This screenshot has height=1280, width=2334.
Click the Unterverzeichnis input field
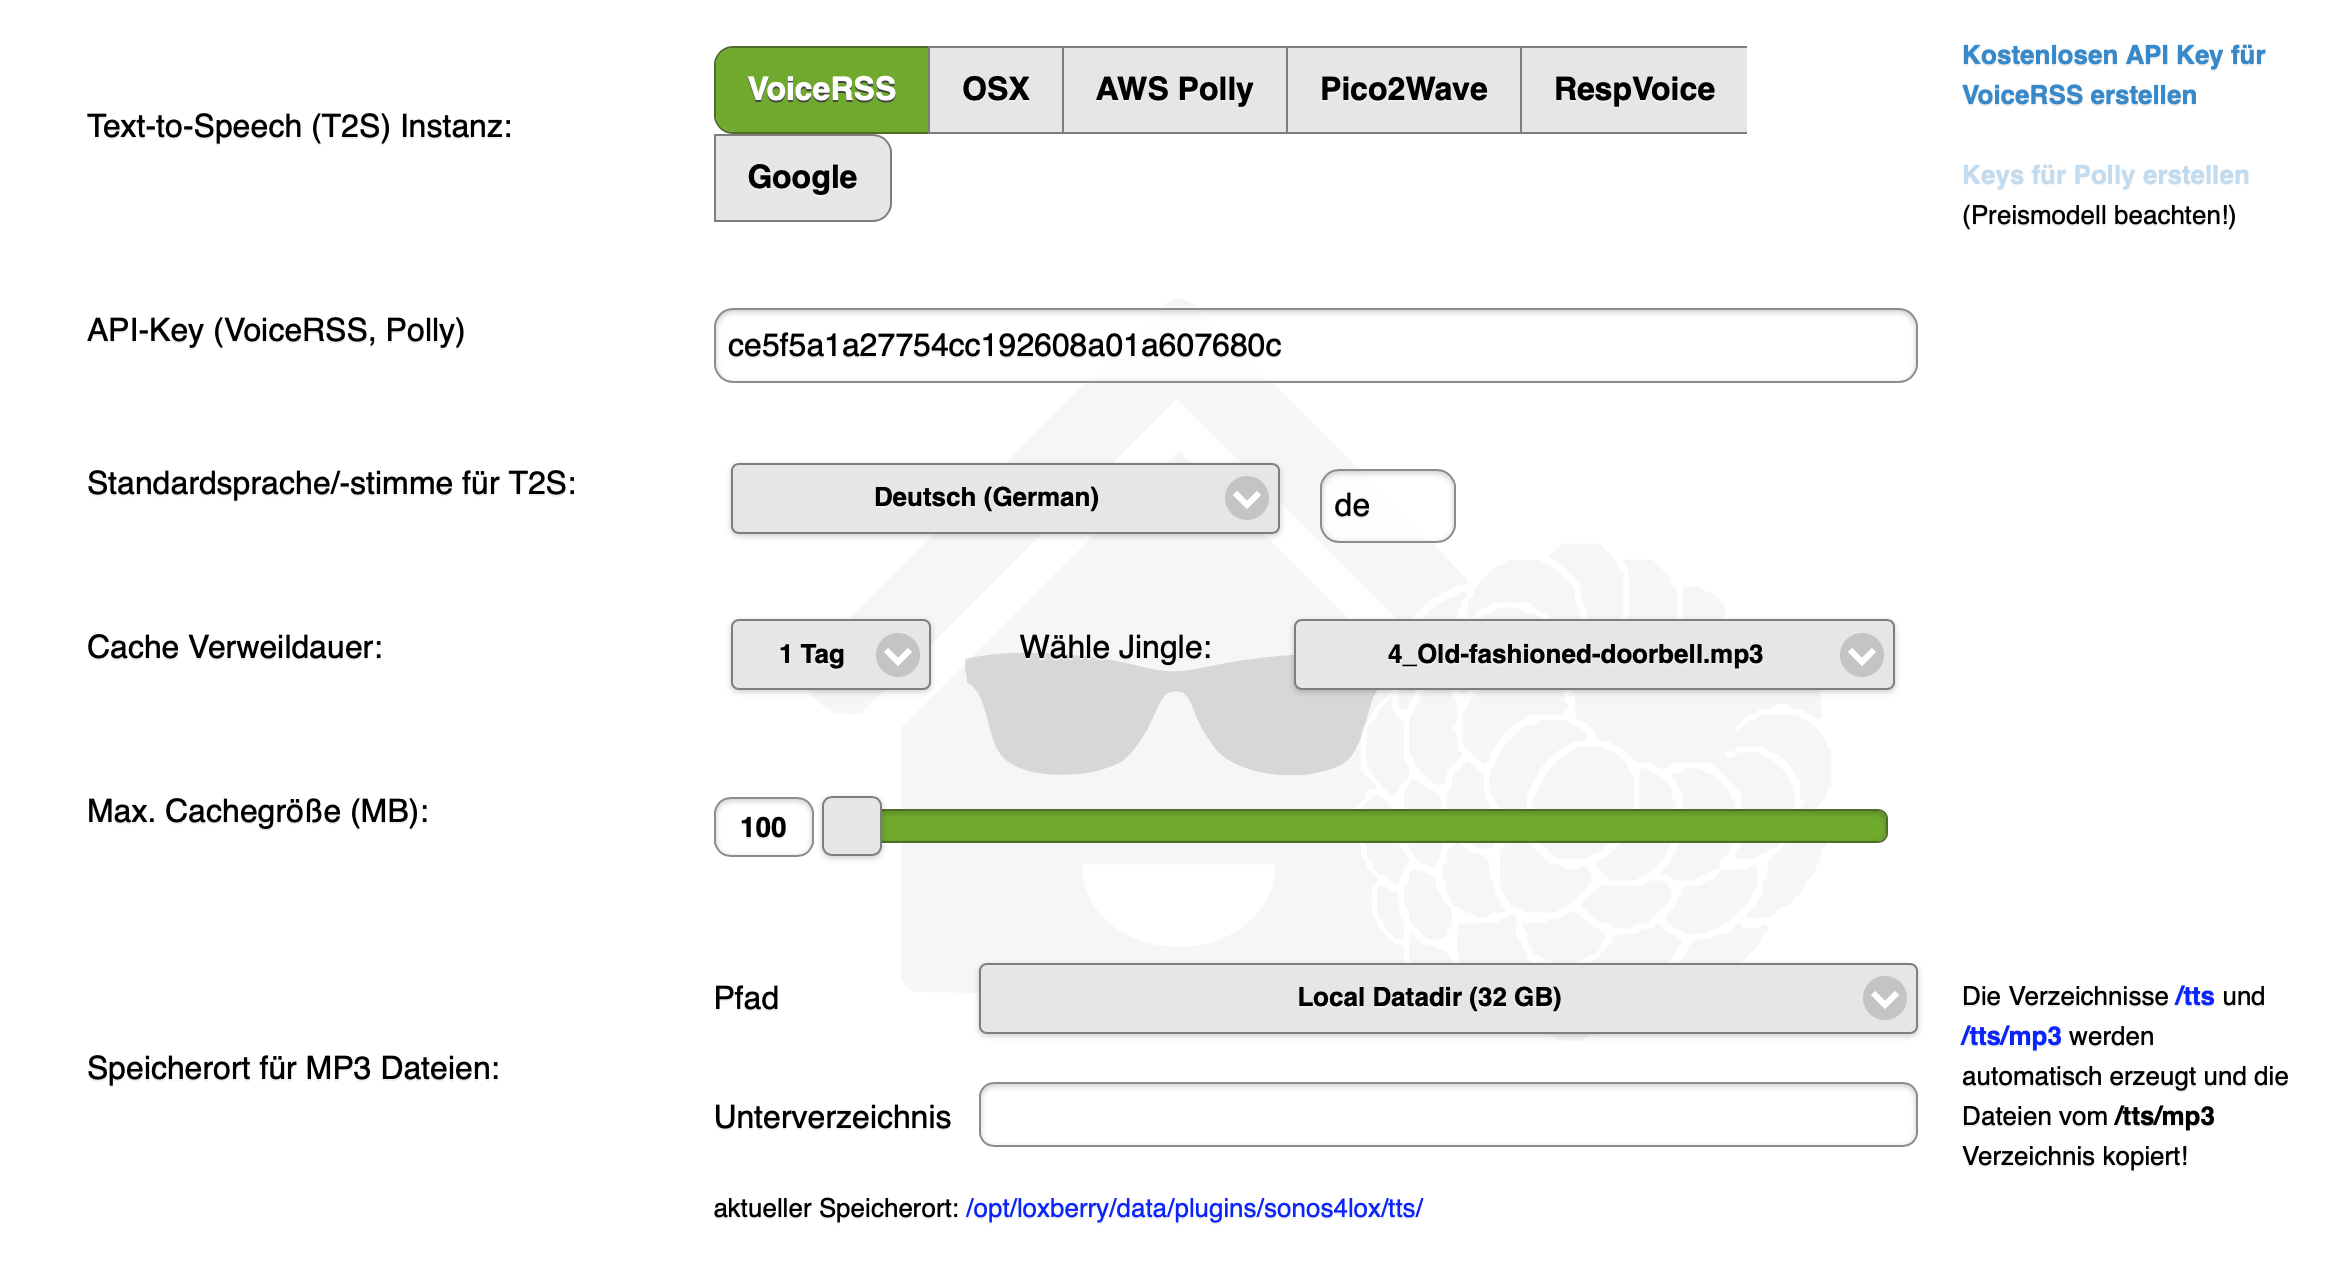pos(1447,1114)
